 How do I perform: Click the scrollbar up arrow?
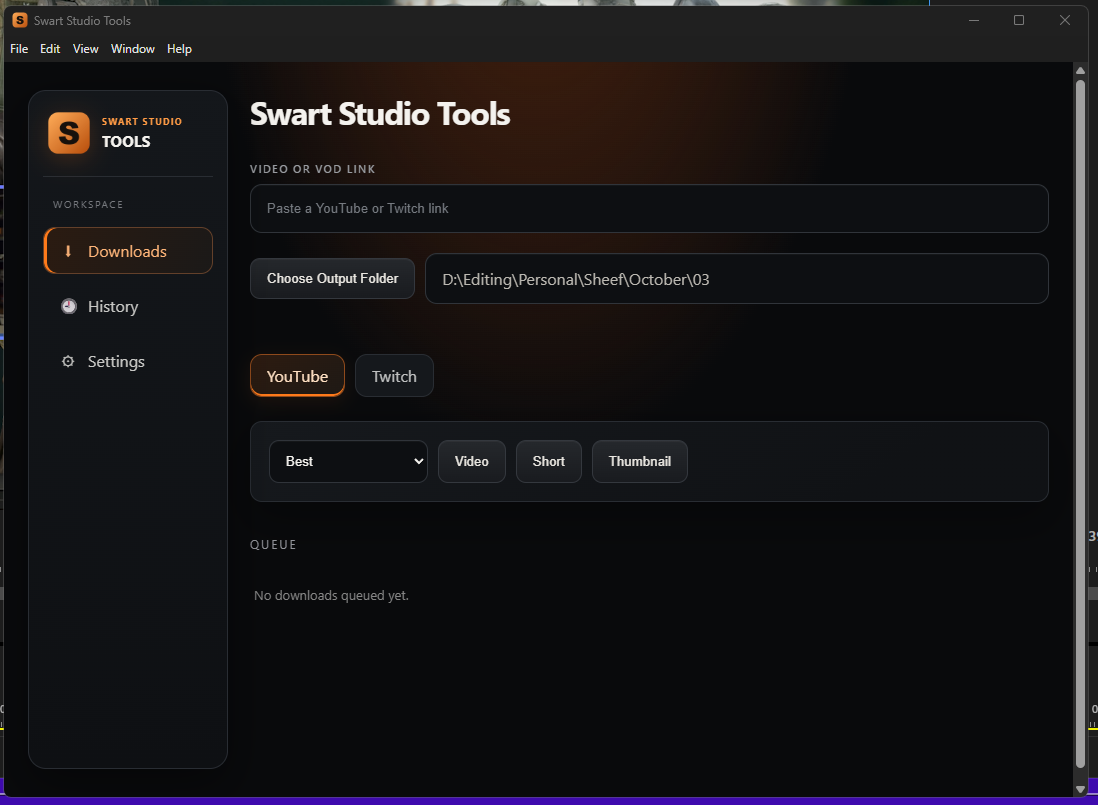coord(1080,71)
